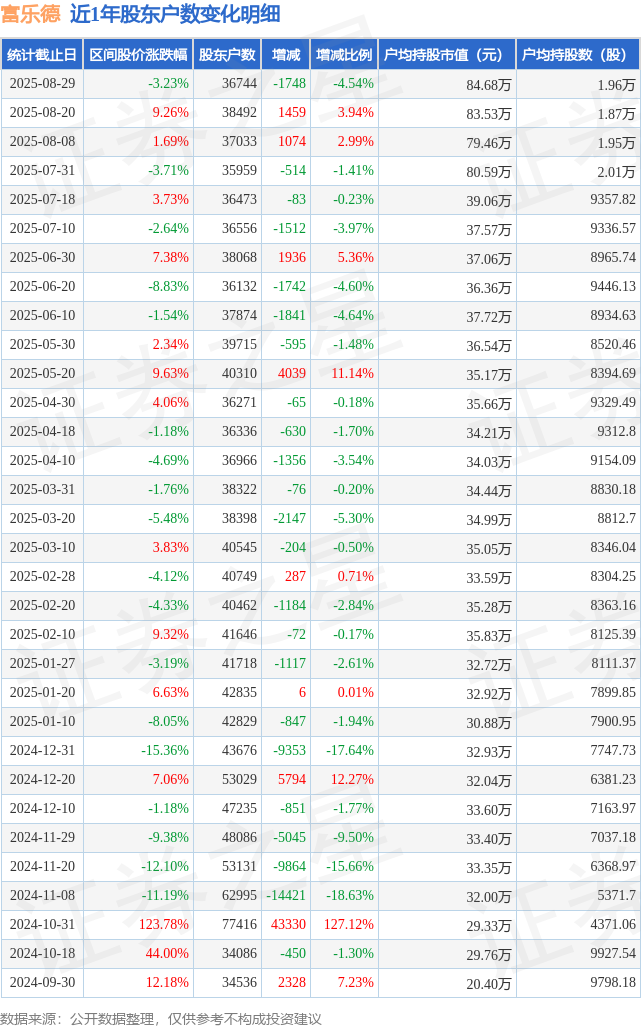Click the -14421 decrease value
Image resolution: width=641 pixels, height=1028 pixels.
click(286, 896)
